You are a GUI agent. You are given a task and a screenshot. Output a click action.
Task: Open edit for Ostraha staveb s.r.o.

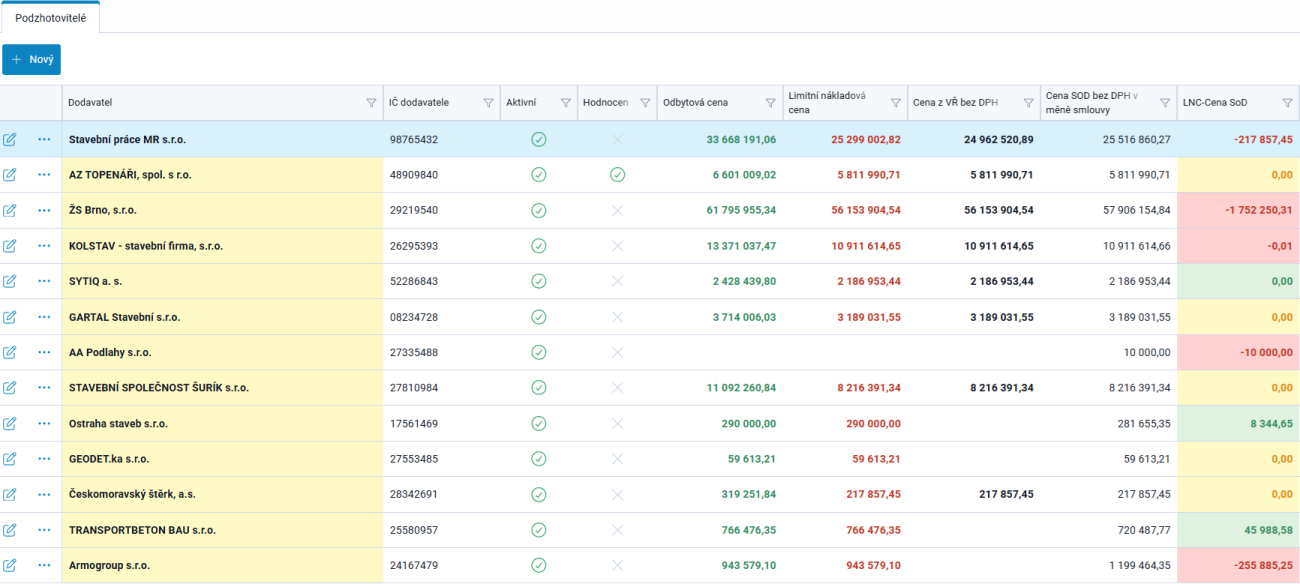[10, 423]
